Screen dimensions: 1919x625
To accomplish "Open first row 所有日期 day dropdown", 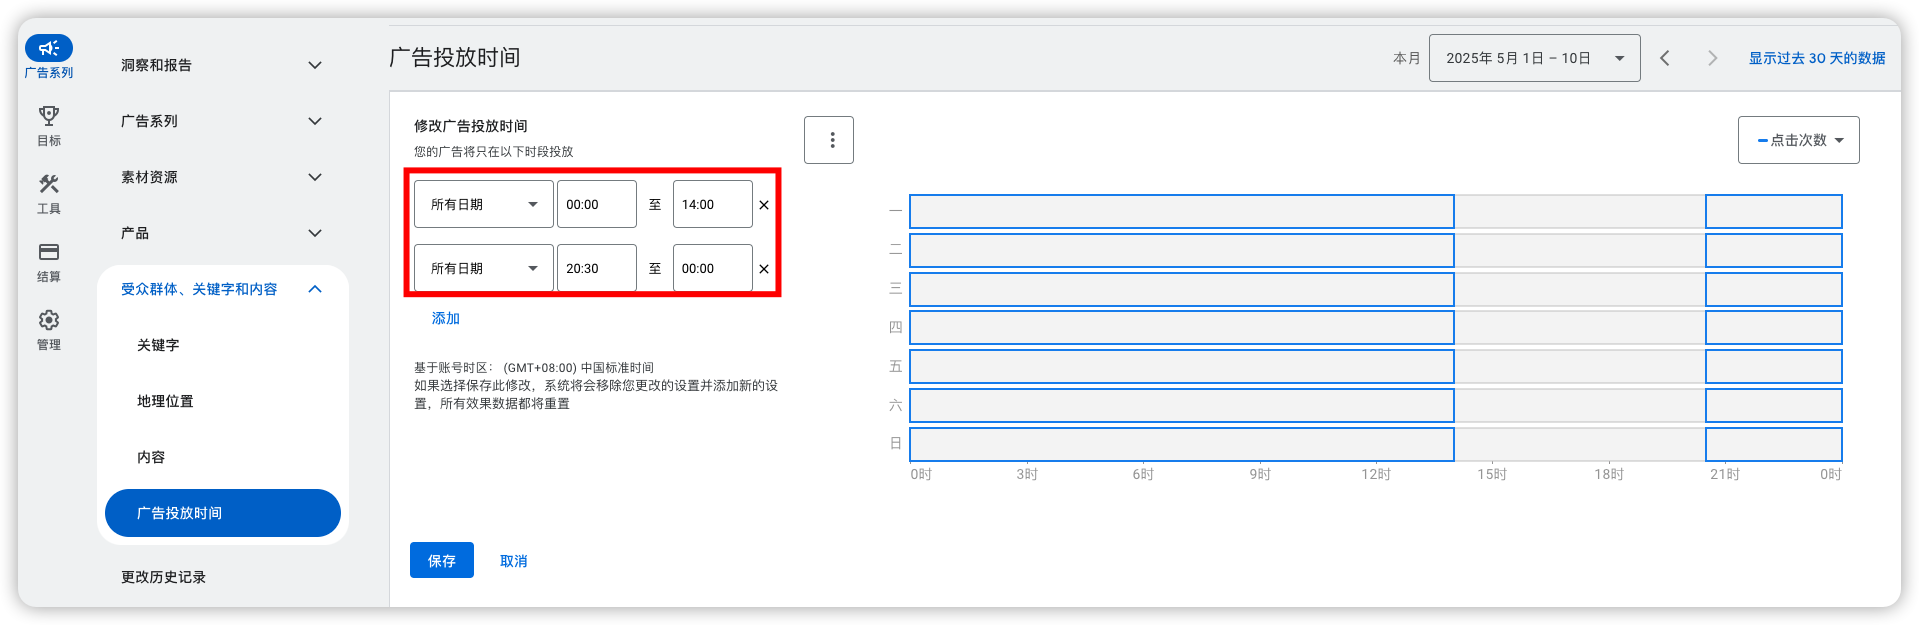I will coord(484,205).
